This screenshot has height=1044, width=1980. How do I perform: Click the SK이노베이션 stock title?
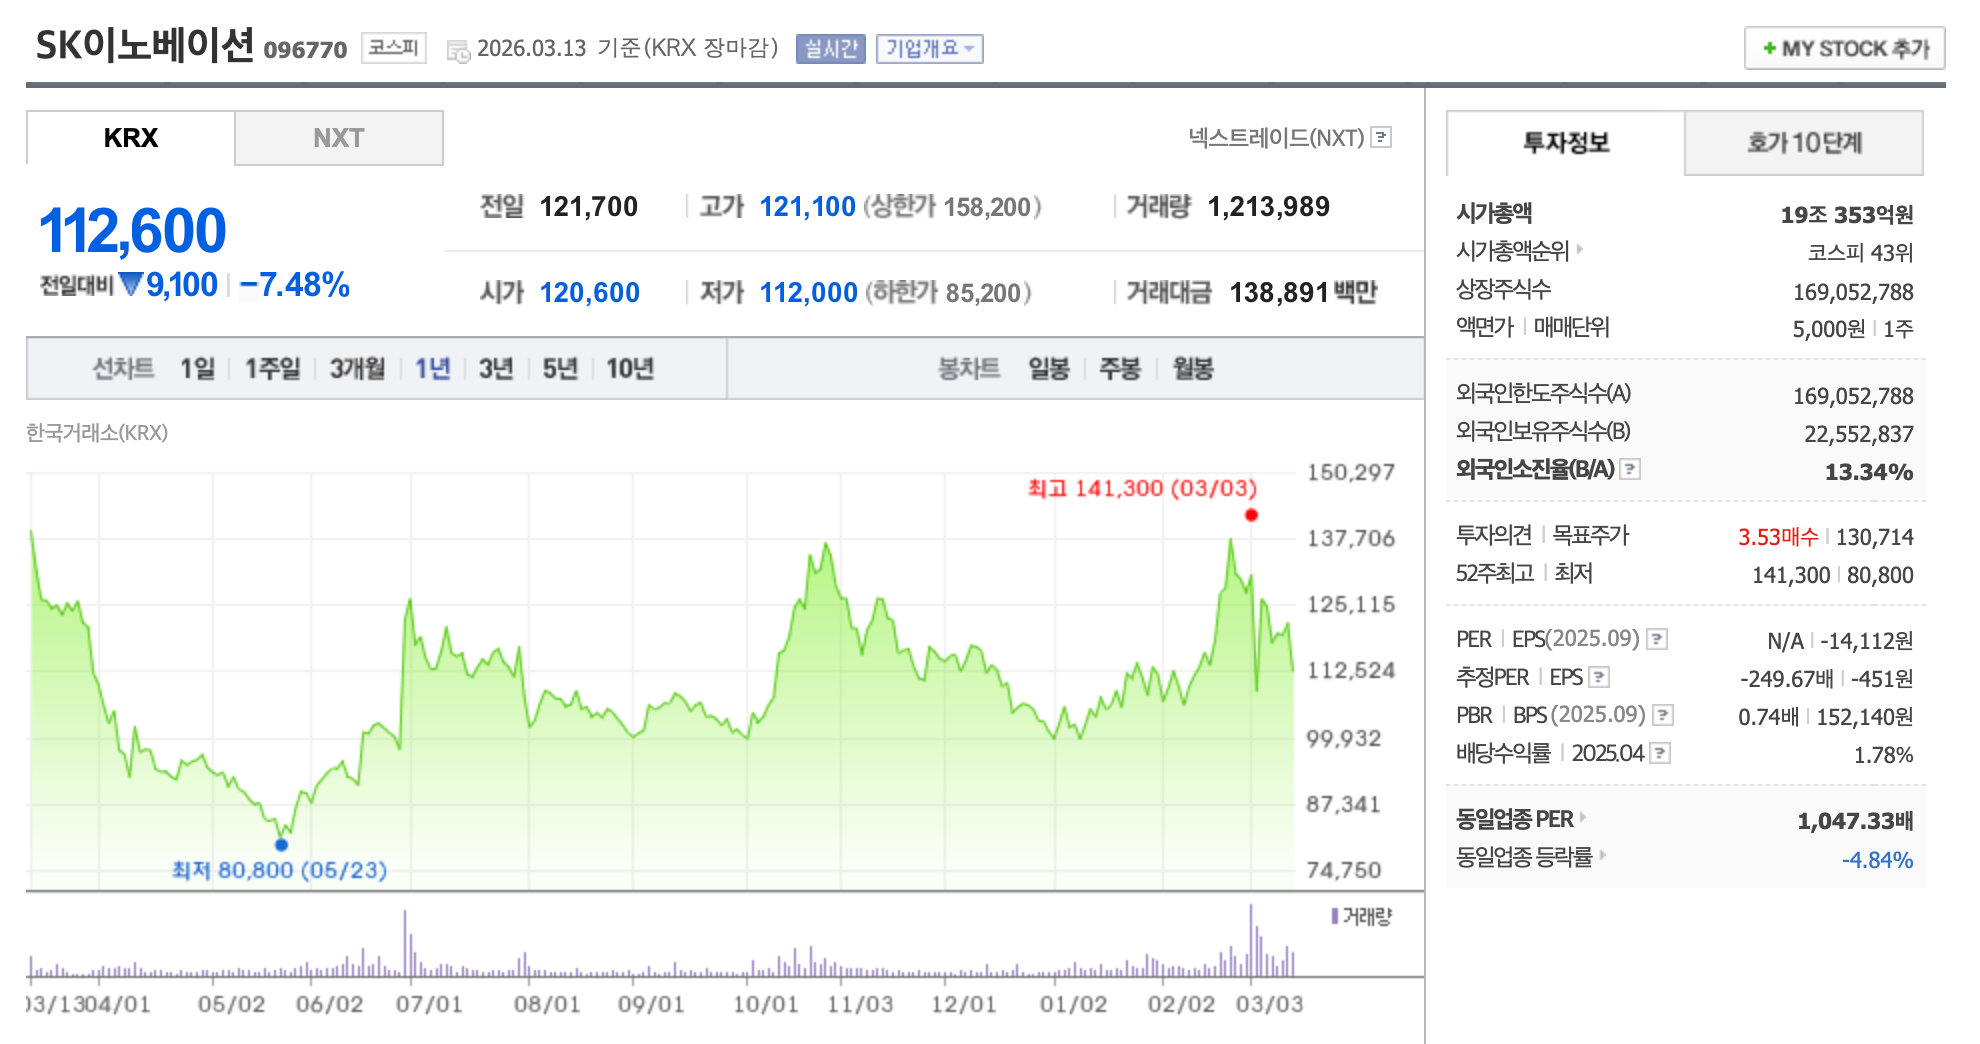(x=145, y=45)
